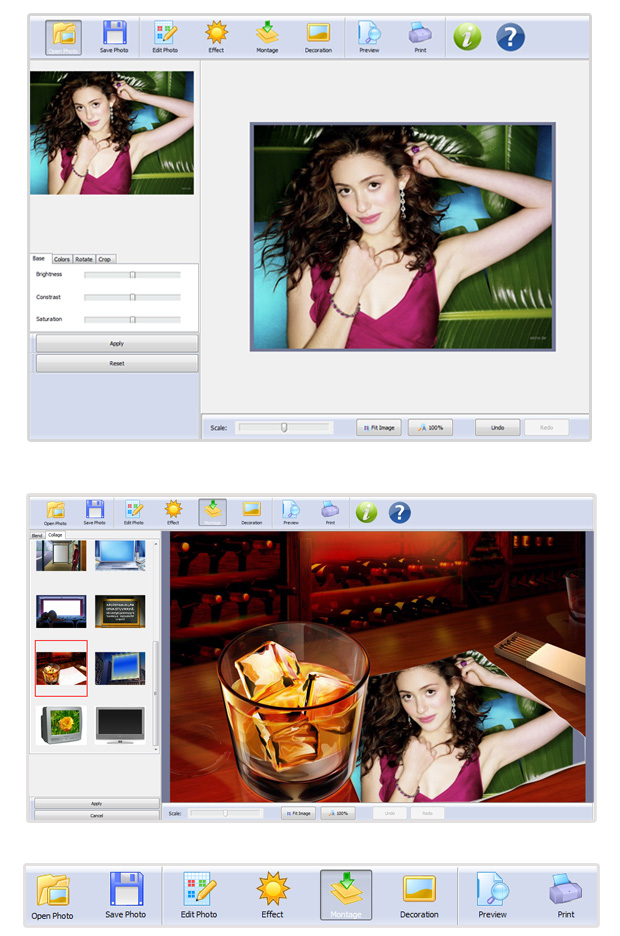The width and height of the screenshot is (620, 936).
Task: Click Effect in the enlarged toolbar strip
Action: tap(273, 896)
